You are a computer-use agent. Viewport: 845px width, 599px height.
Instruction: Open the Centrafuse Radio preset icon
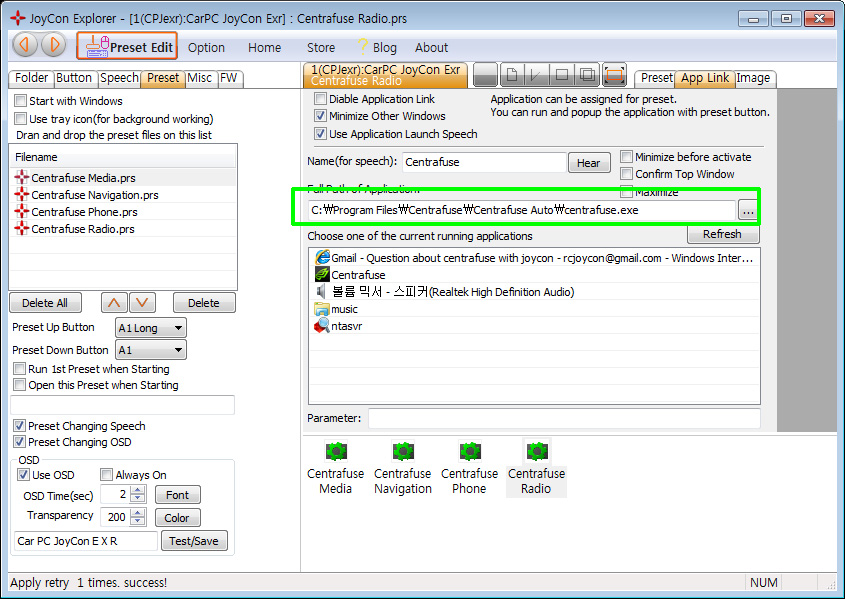(536, 468)
